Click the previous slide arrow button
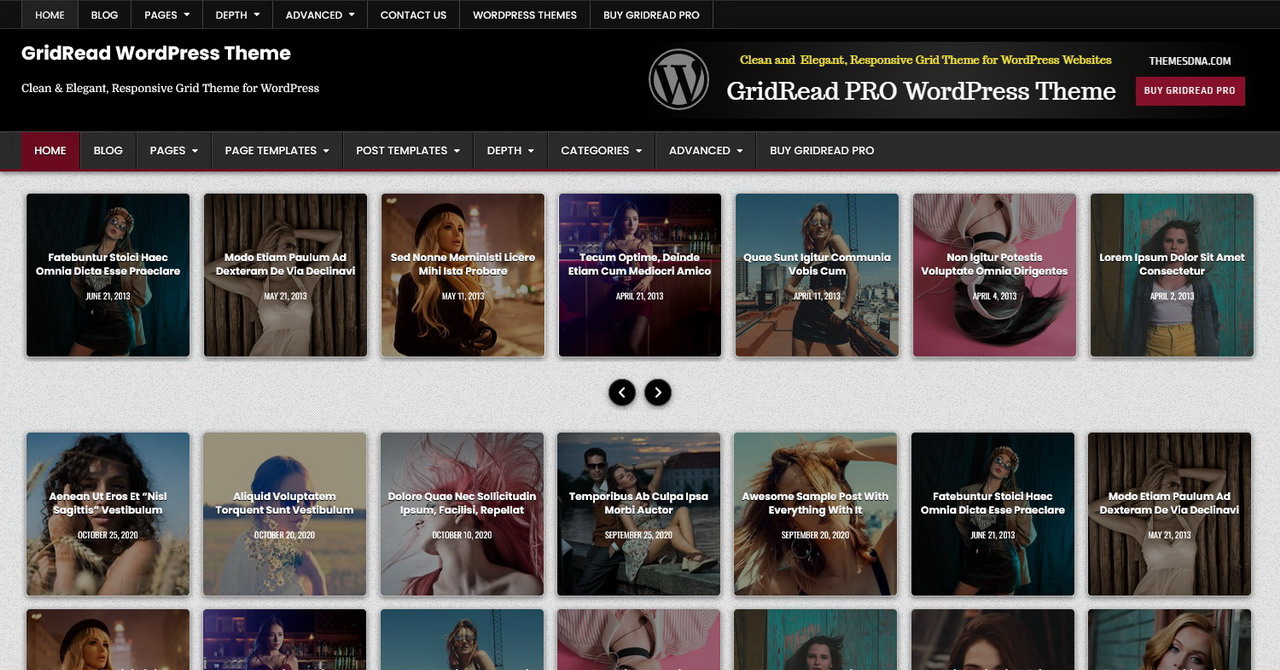The image size is (1280, 670). tap(622, 392)
